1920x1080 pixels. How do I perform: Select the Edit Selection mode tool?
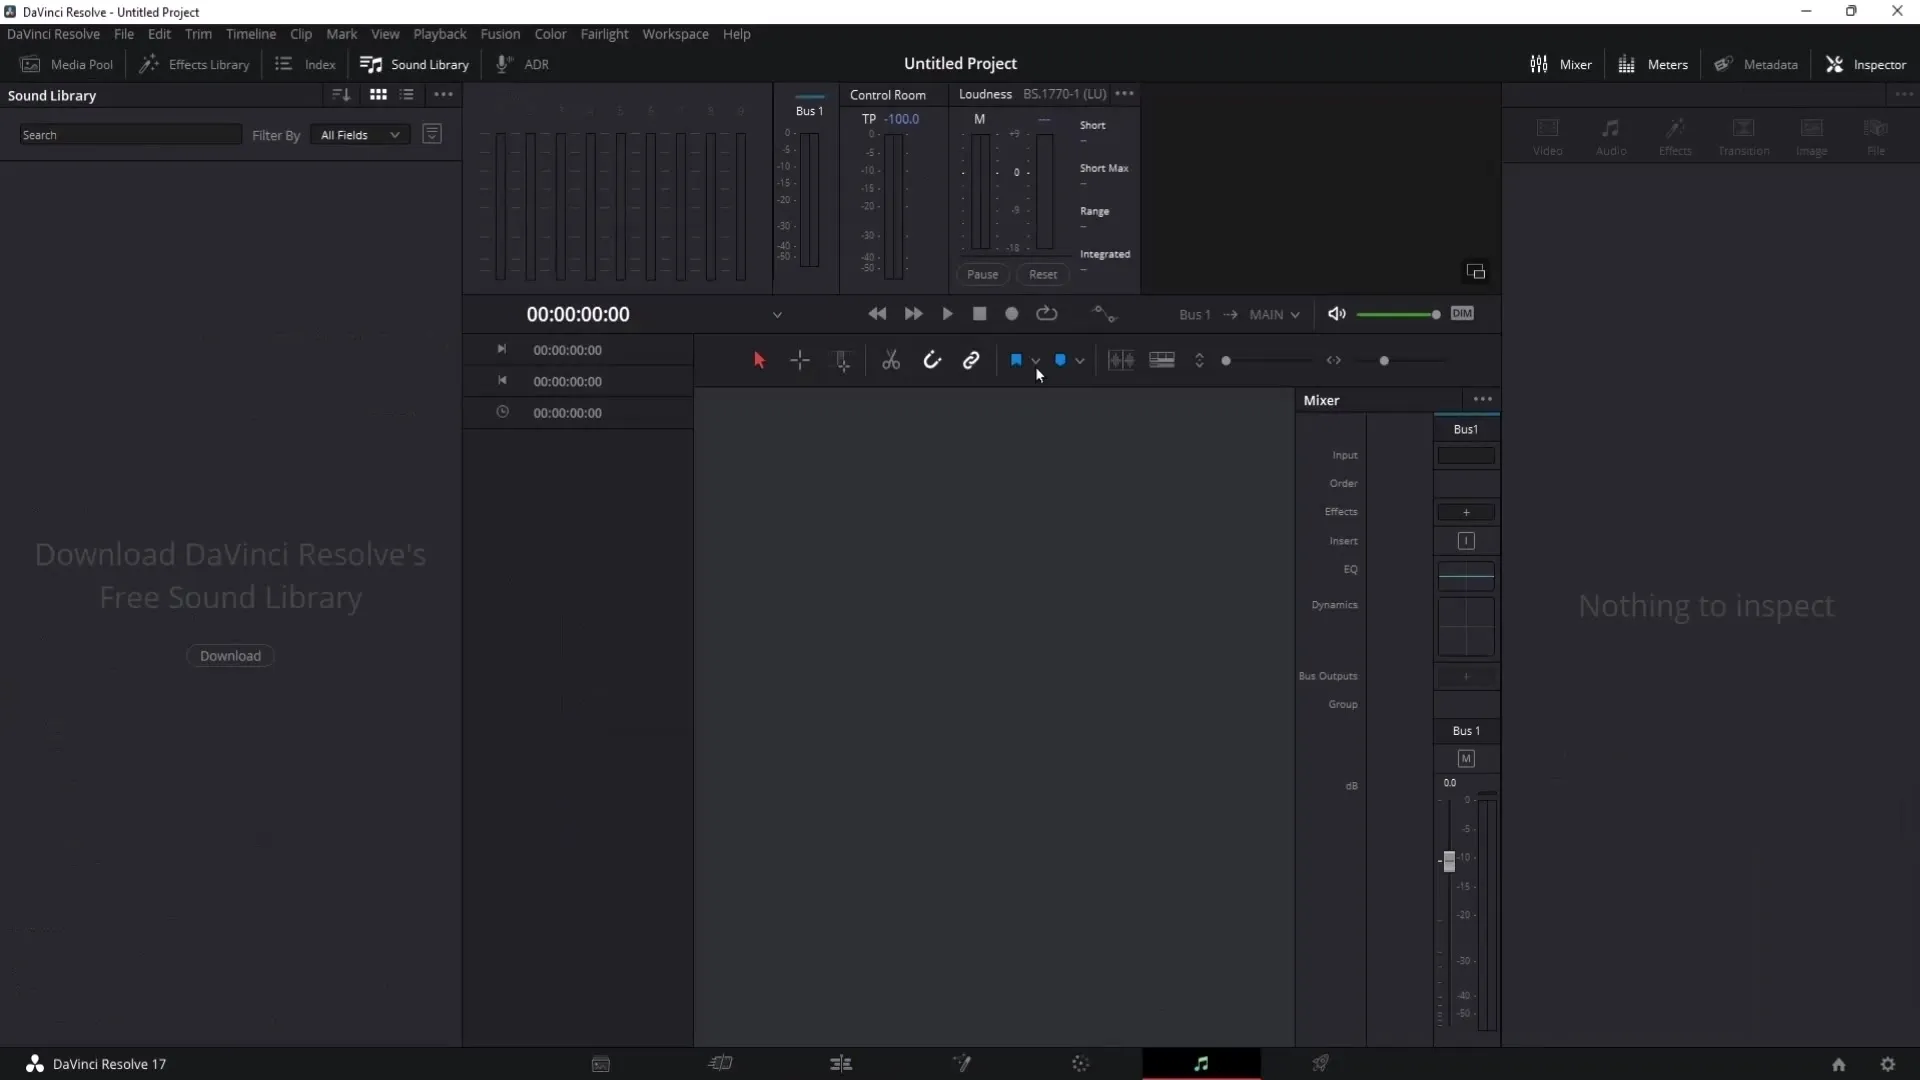(x=843, y=361)
